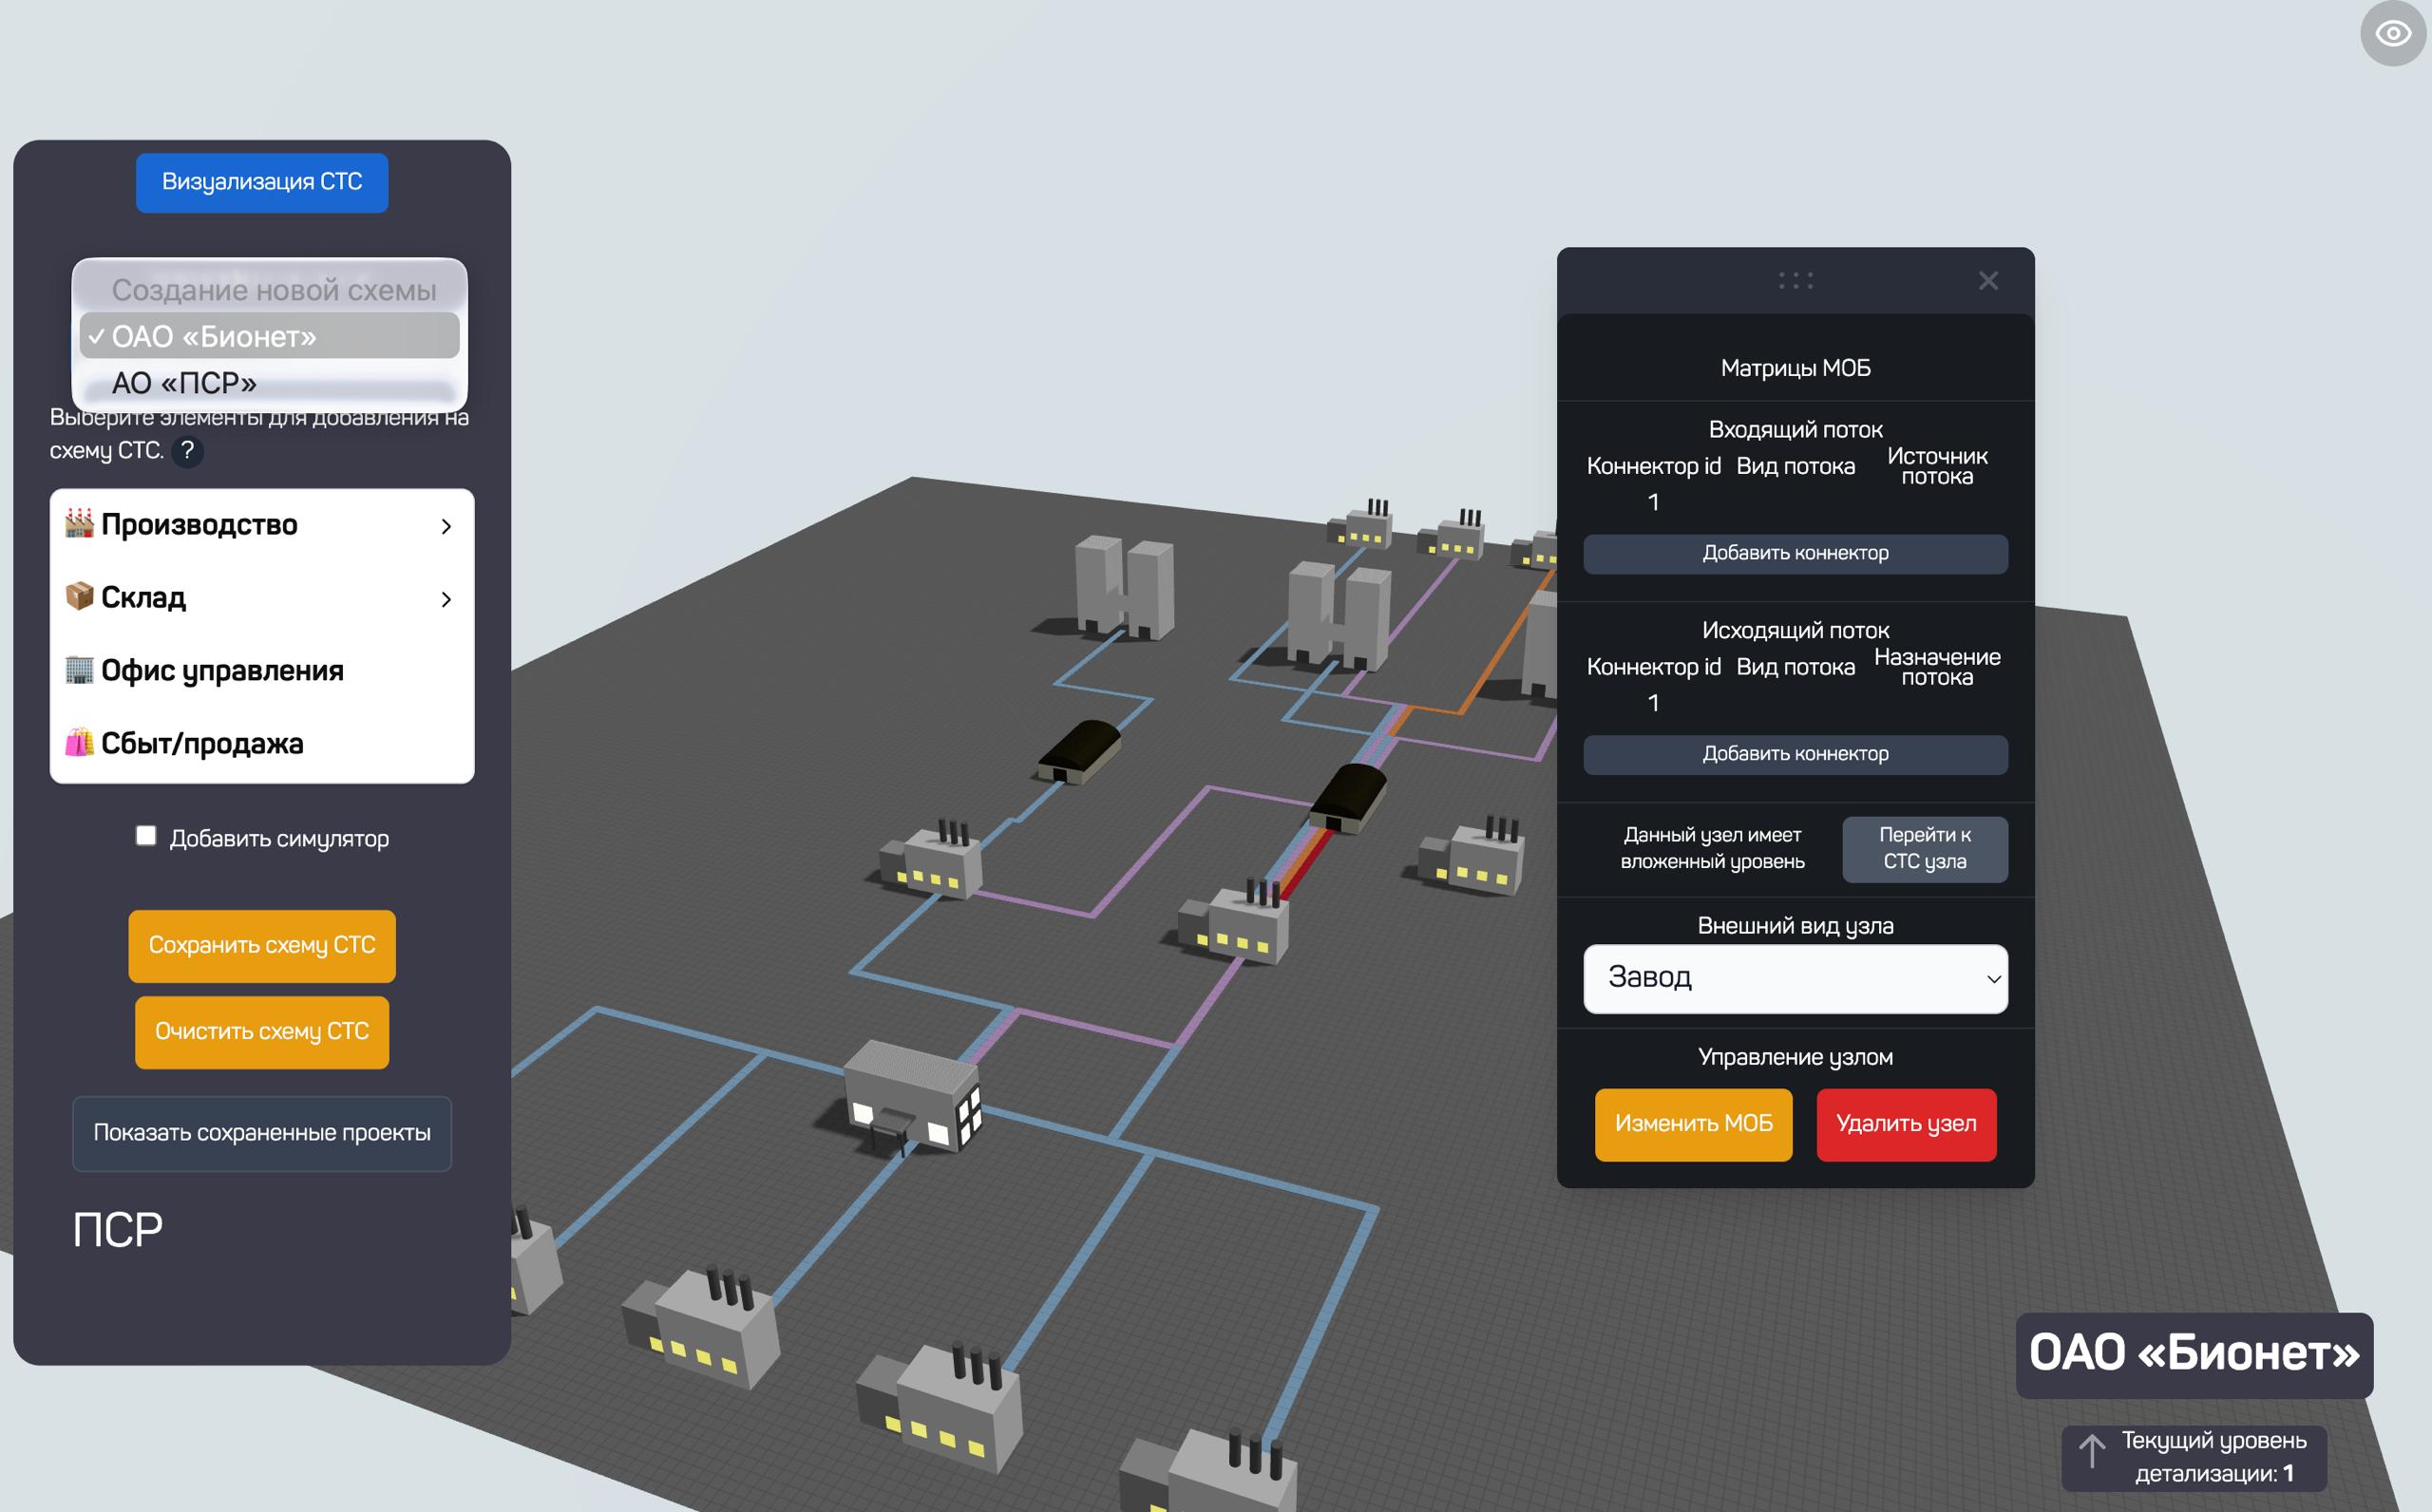Select Офис управления element
Screen dimensions: 2432x1512
pyautogui.click(x=222, y=671)
